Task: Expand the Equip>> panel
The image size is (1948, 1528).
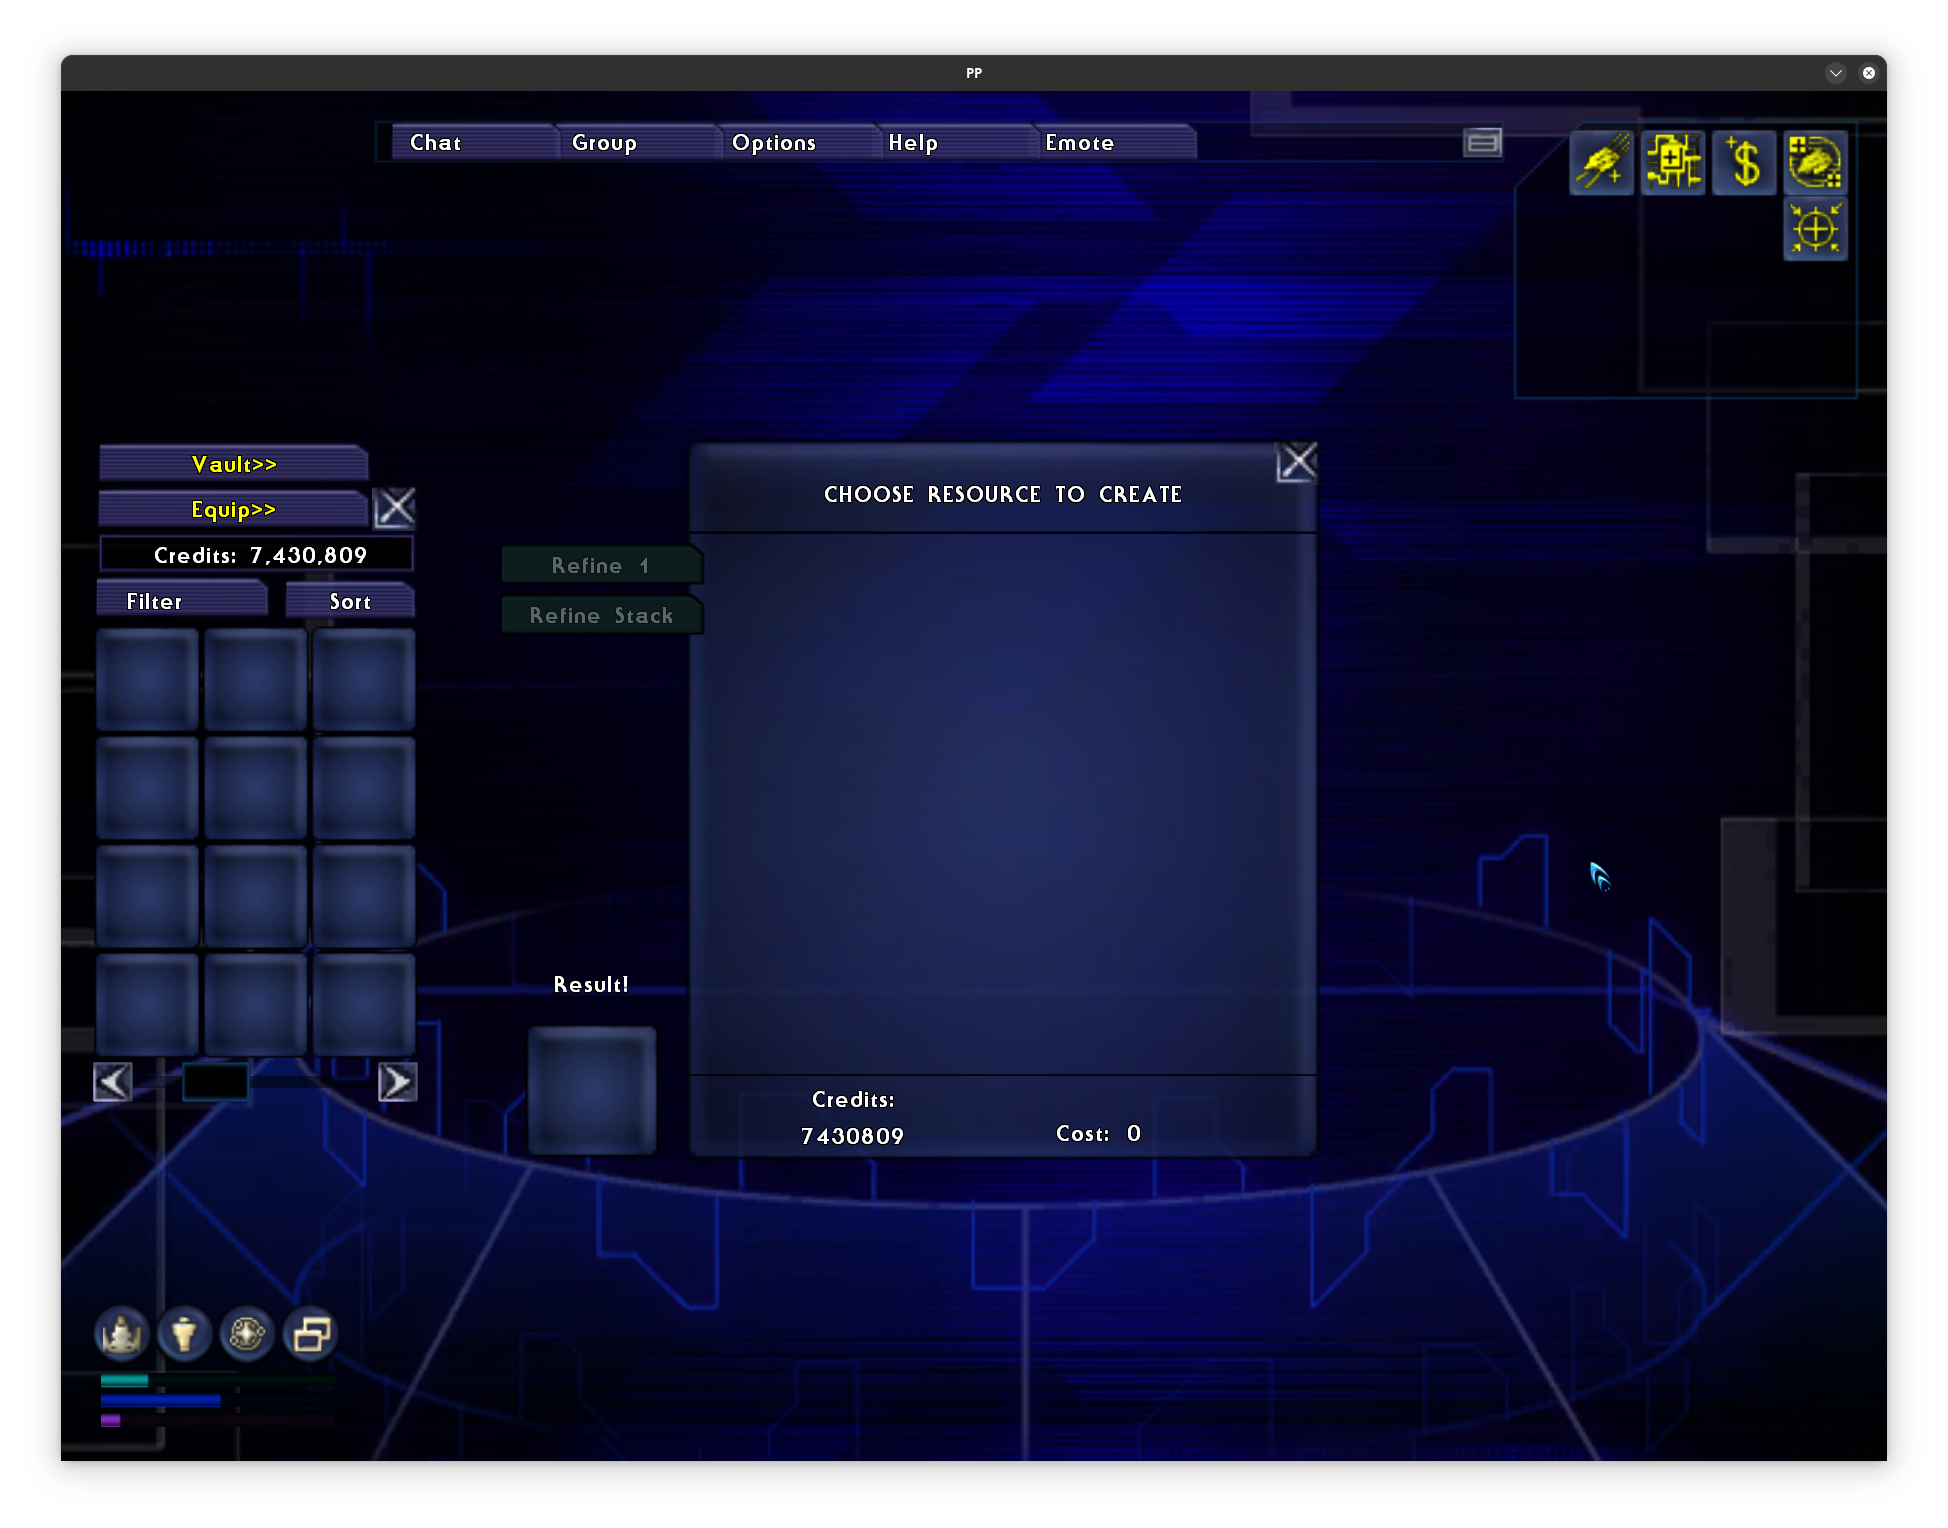Action: click(x=234, y=510)
